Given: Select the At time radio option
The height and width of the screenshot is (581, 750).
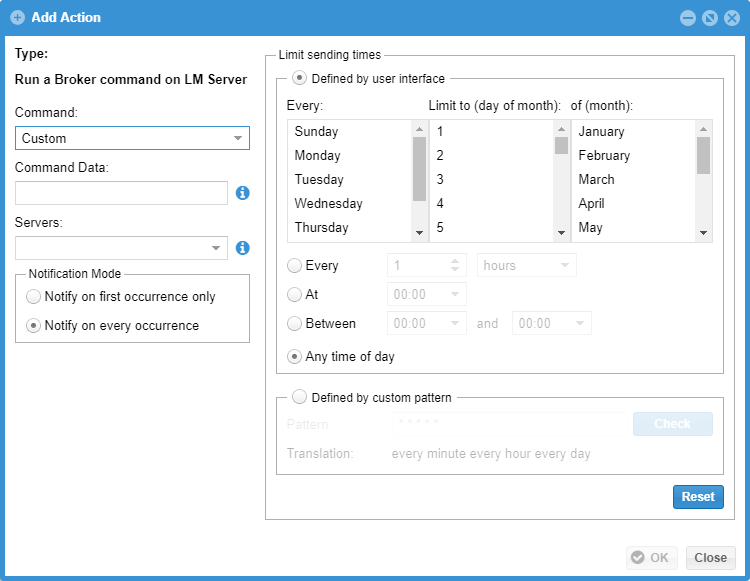Looking at the screenshot, I should [294, 295].
